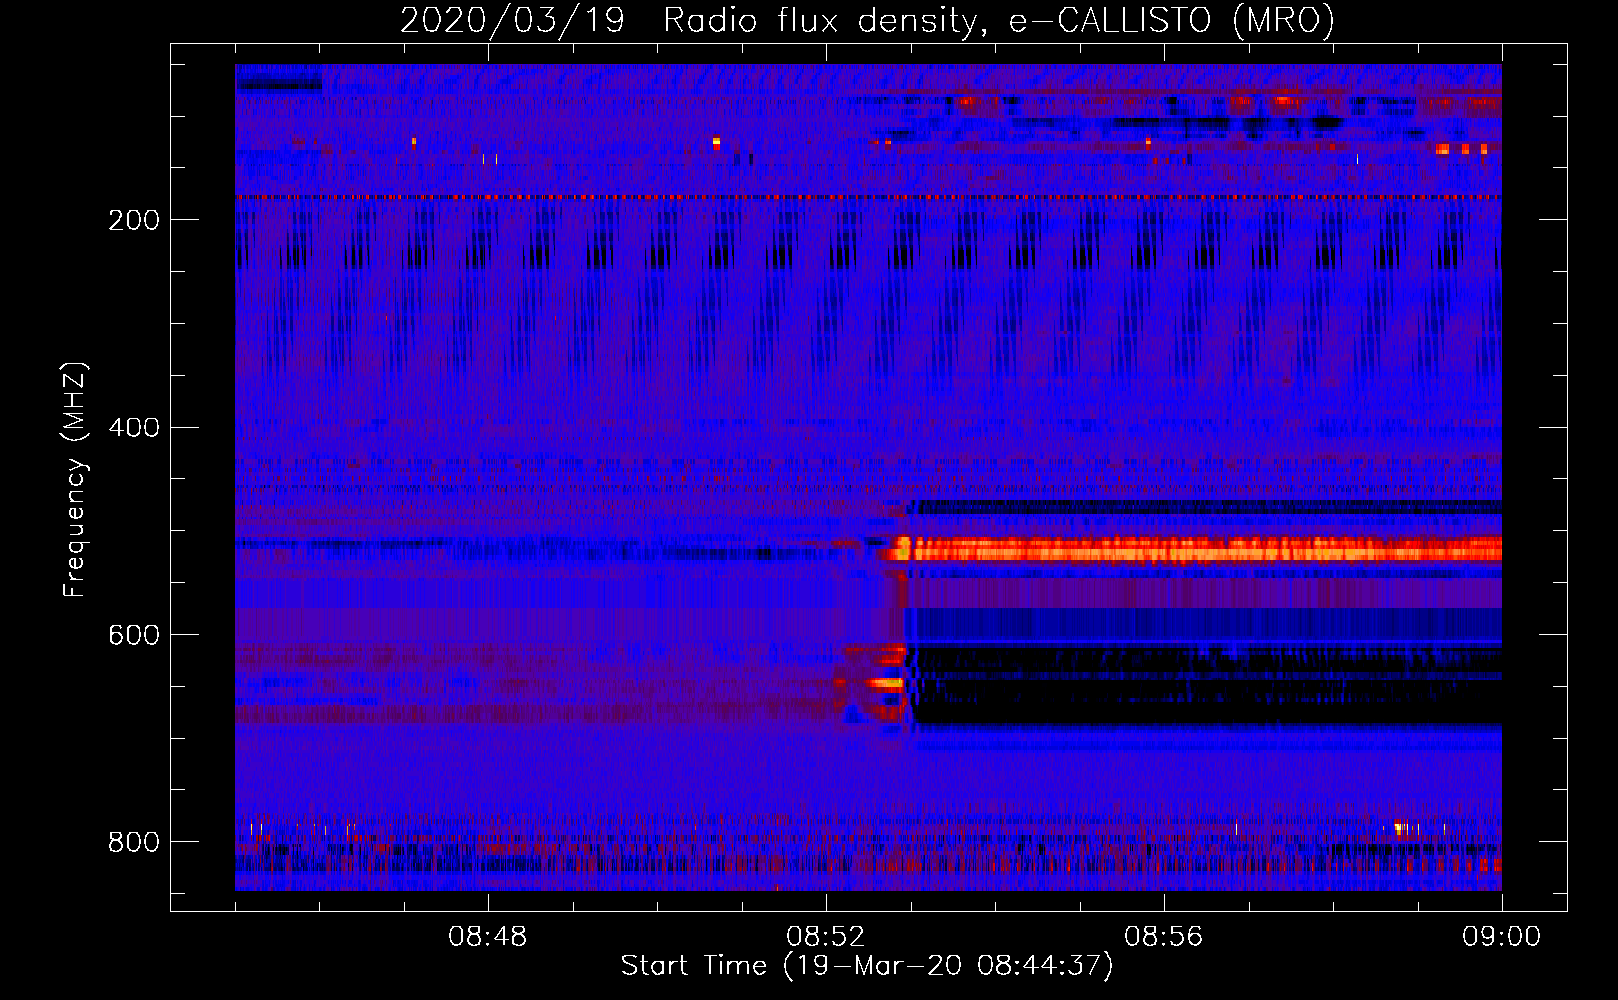Click the 600 frequency tick label
1618x1000 pixels.
click(133, 636)
